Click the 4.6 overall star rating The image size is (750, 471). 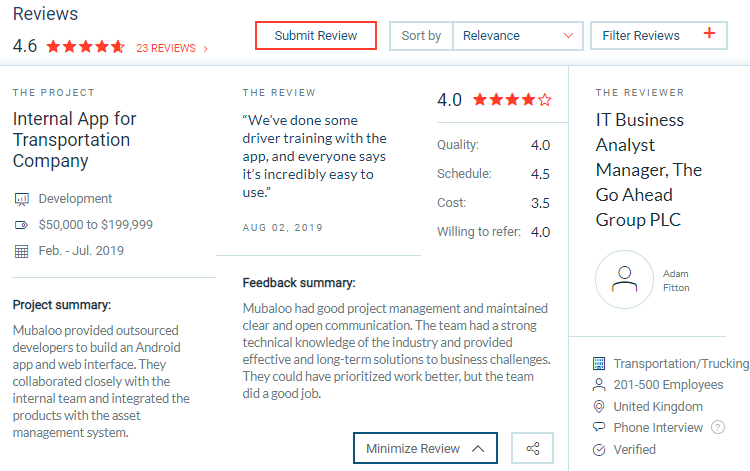click(86, 47)
